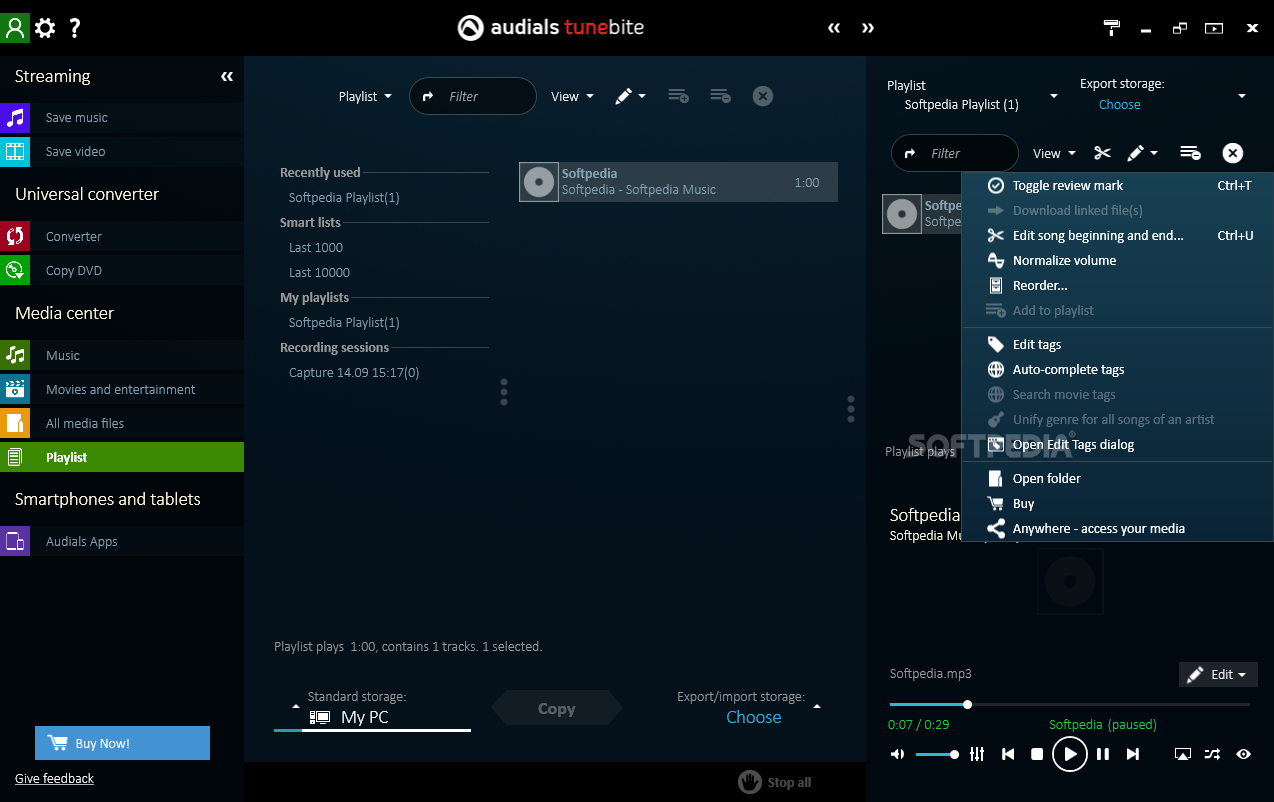Choose Open folder
Viewport: 1274px width, 802px height.
pyautogui.click(x=1117, y=478)
